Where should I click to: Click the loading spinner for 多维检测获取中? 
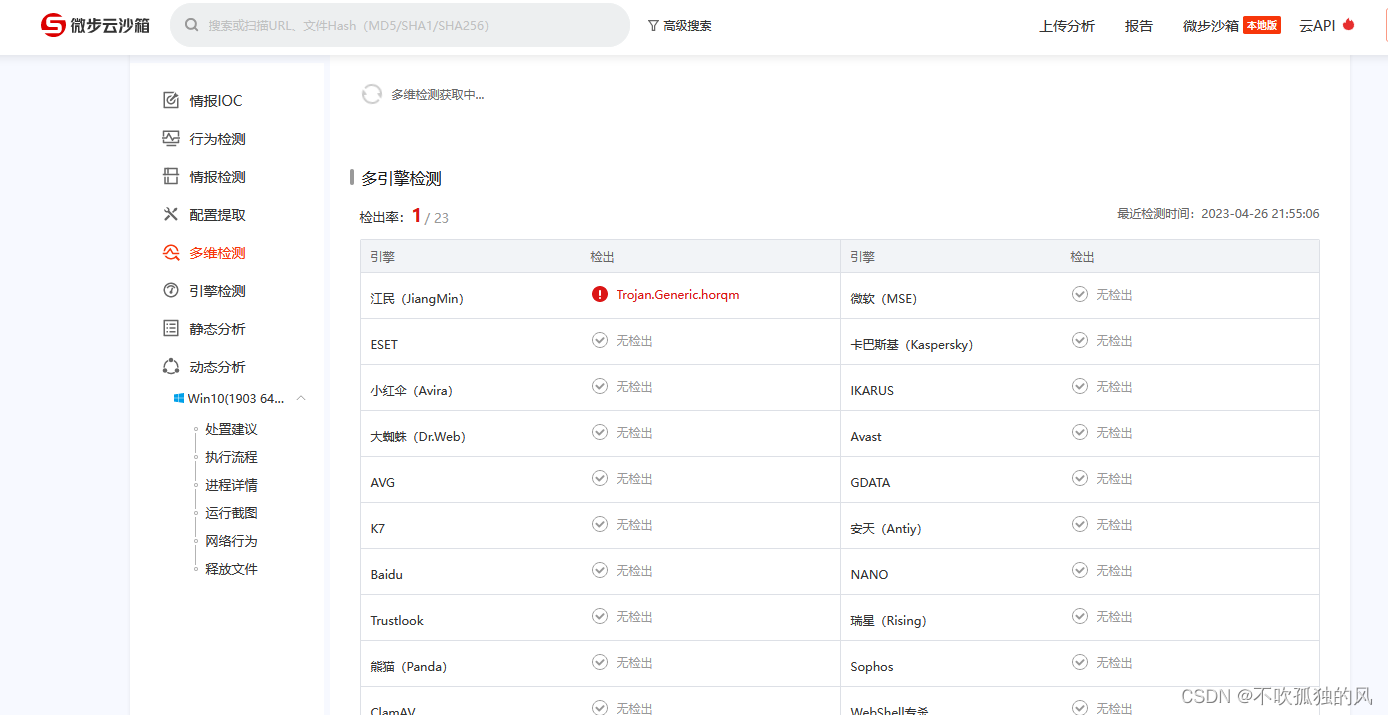[372, 94]
